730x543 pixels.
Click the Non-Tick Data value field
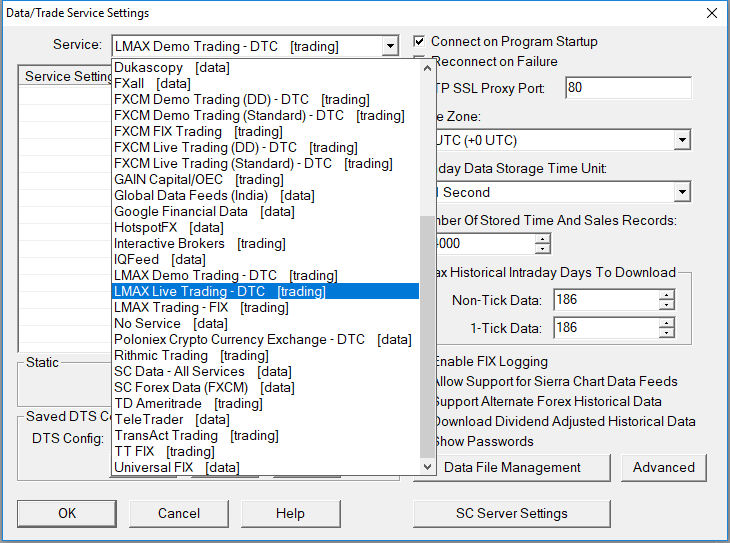606,299
